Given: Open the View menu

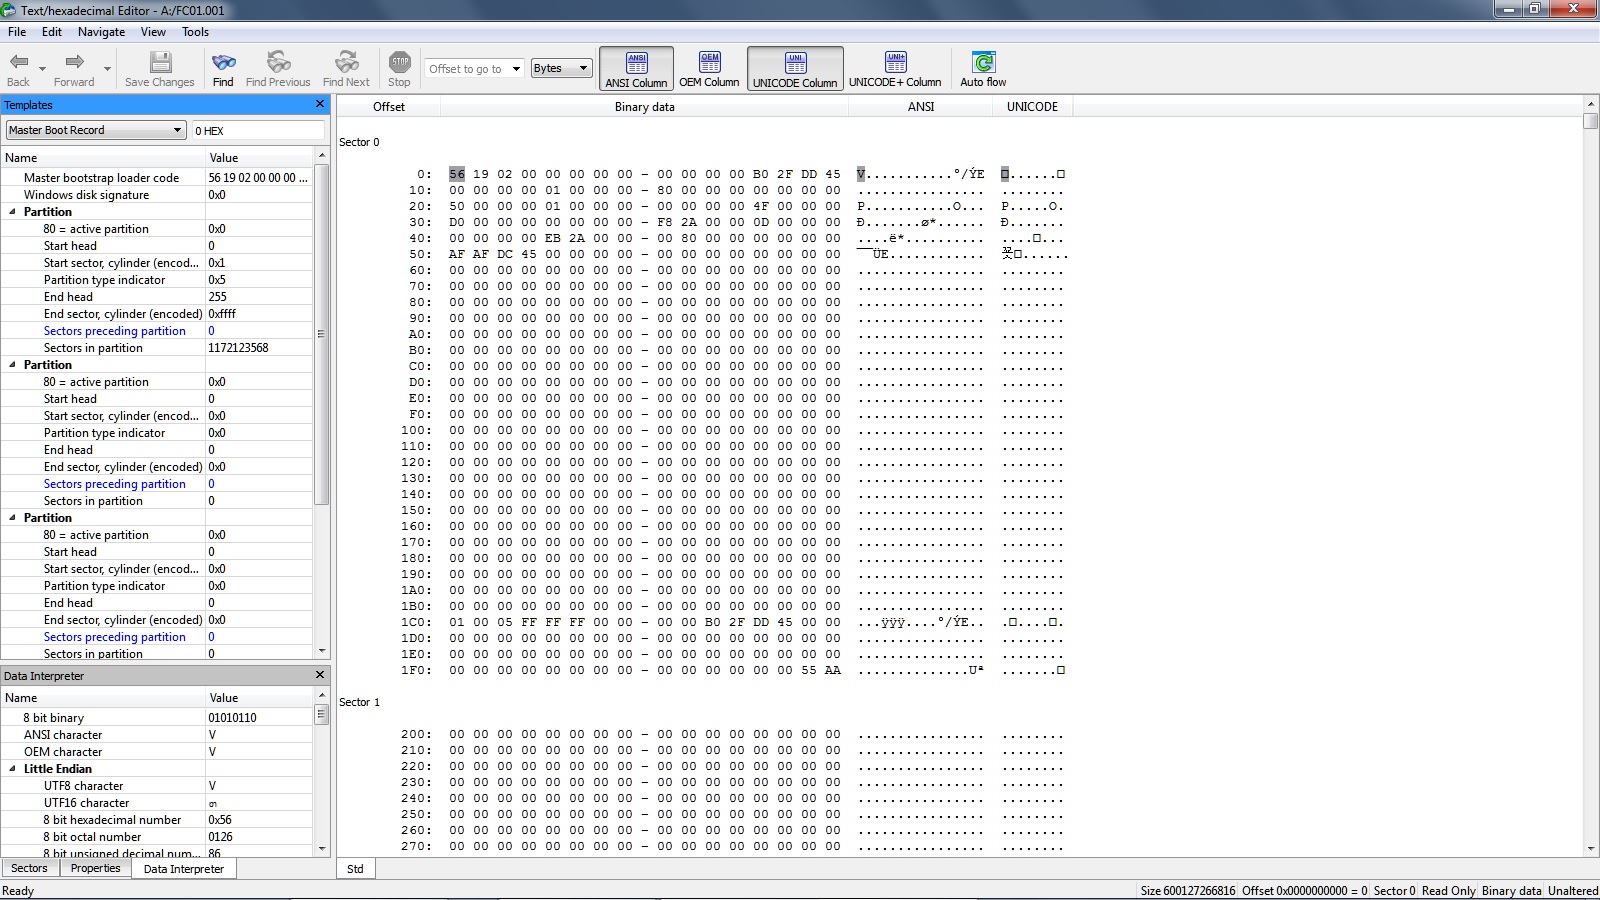Looking at the screenshot, I should pos(153,32).
